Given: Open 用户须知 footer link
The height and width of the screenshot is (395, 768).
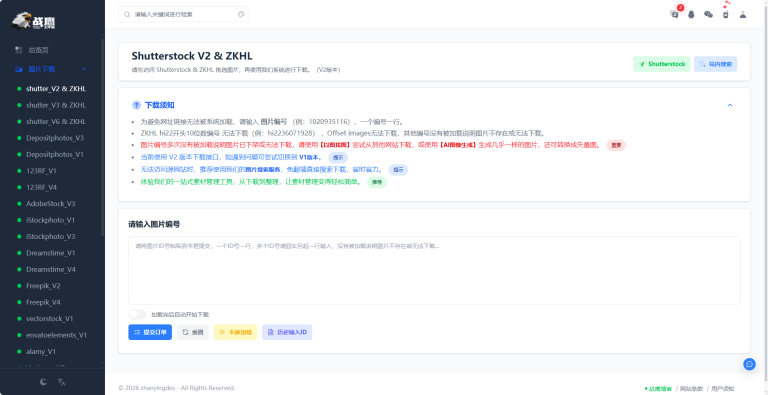Looking at the screenshot, I should 722,388.
